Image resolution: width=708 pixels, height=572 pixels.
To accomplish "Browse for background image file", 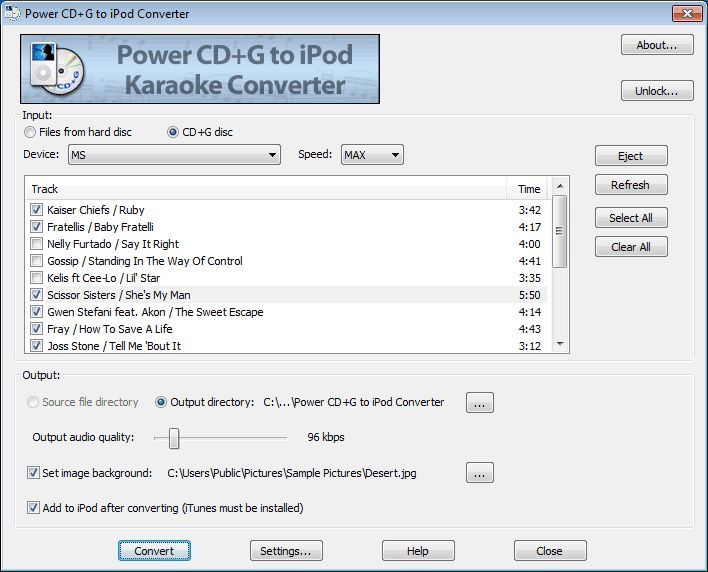I will tap(480, 473).
